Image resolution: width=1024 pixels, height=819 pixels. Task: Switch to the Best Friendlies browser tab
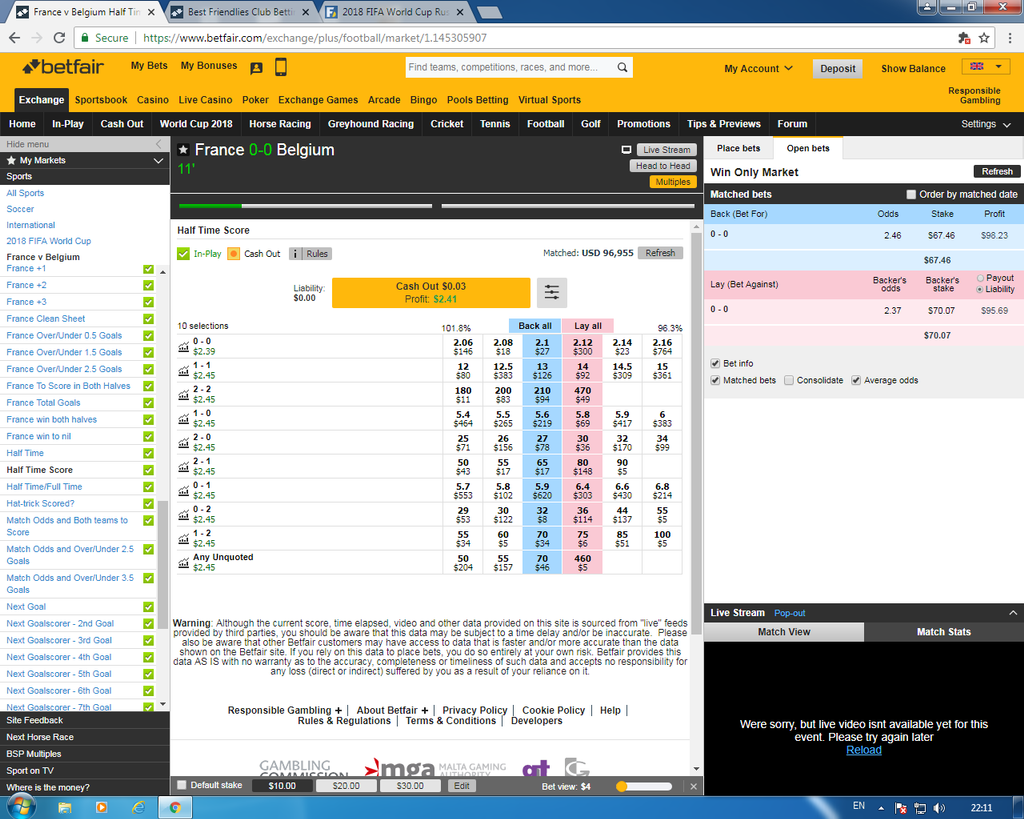point(240,12)
